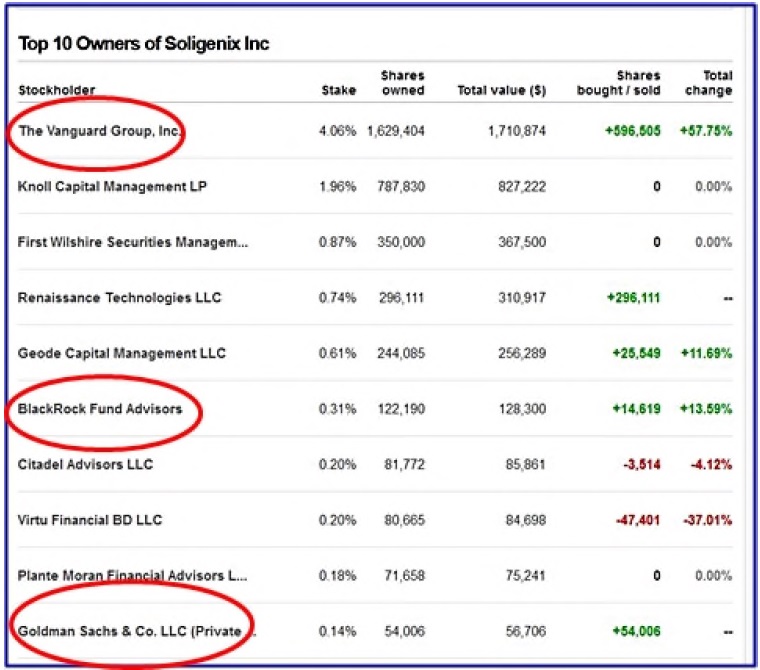This screenshot has width=760, height=670.
Task: Click the Stockholder column header
Action: point(56,90)
